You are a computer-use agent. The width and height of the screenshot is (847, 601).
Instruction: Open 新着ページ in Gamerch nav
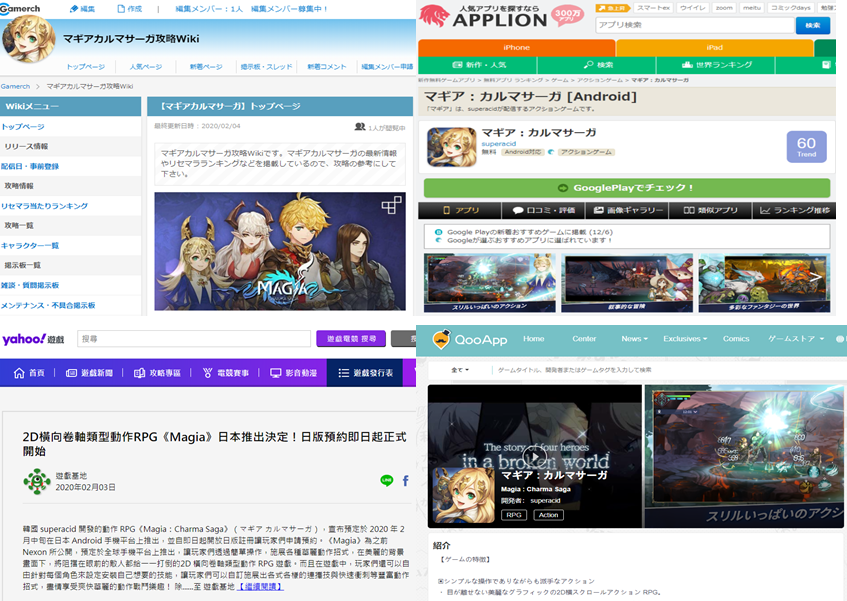point(206,67)
